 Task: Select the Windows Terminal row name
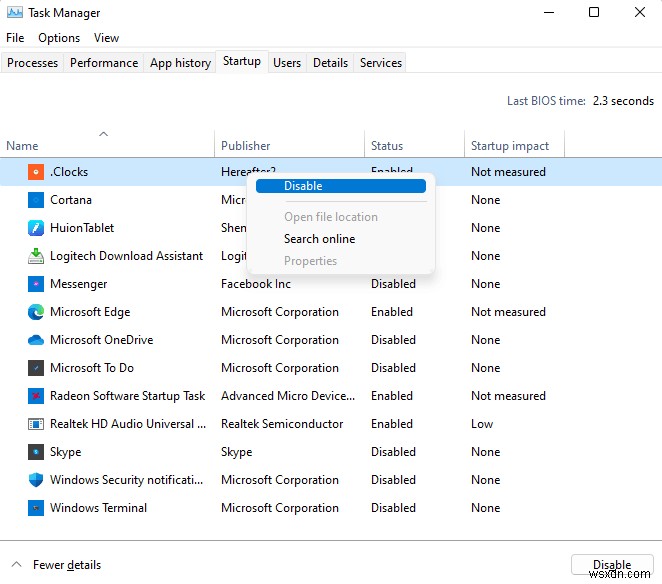click(98, 508)
